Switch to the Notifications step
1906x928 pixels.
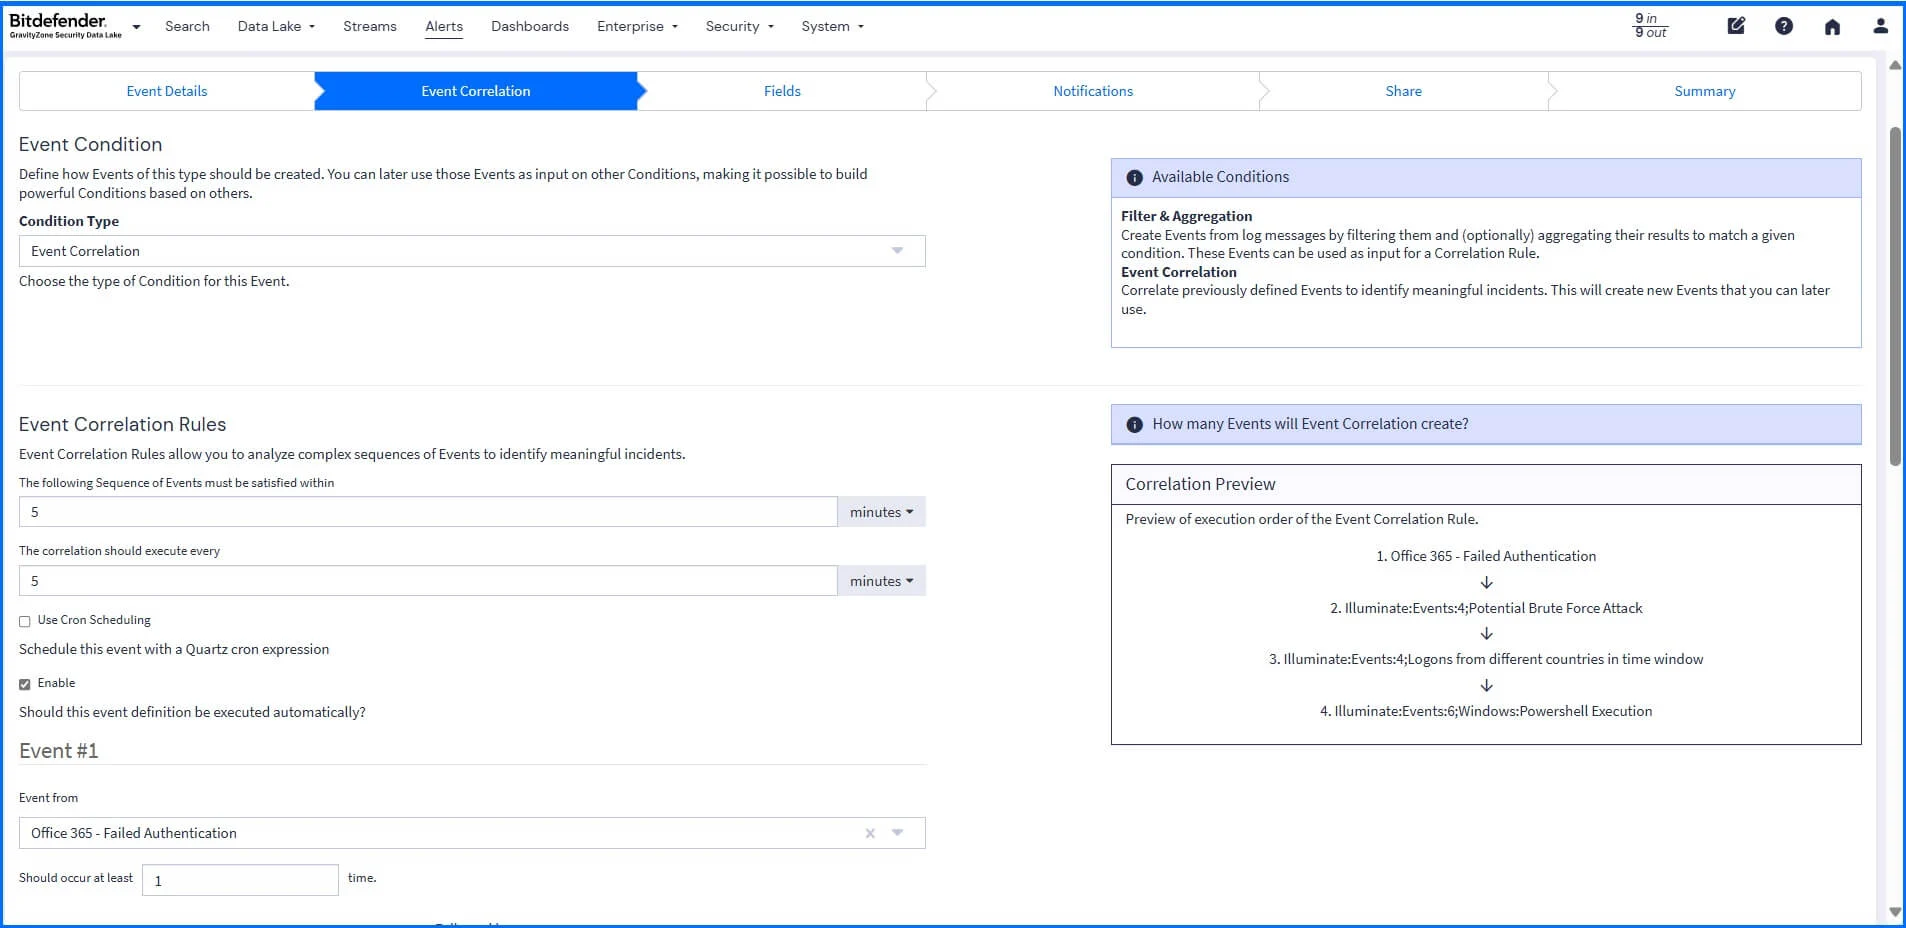[1092, 90]
